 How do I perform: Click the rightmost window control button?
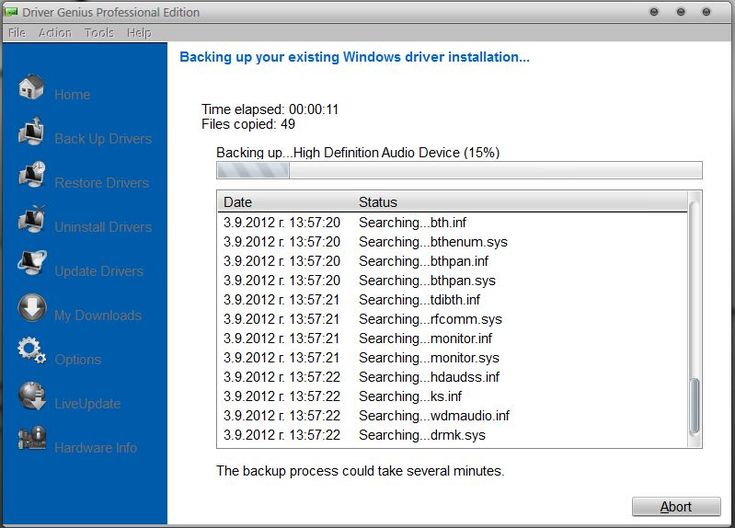pos(706,12)
